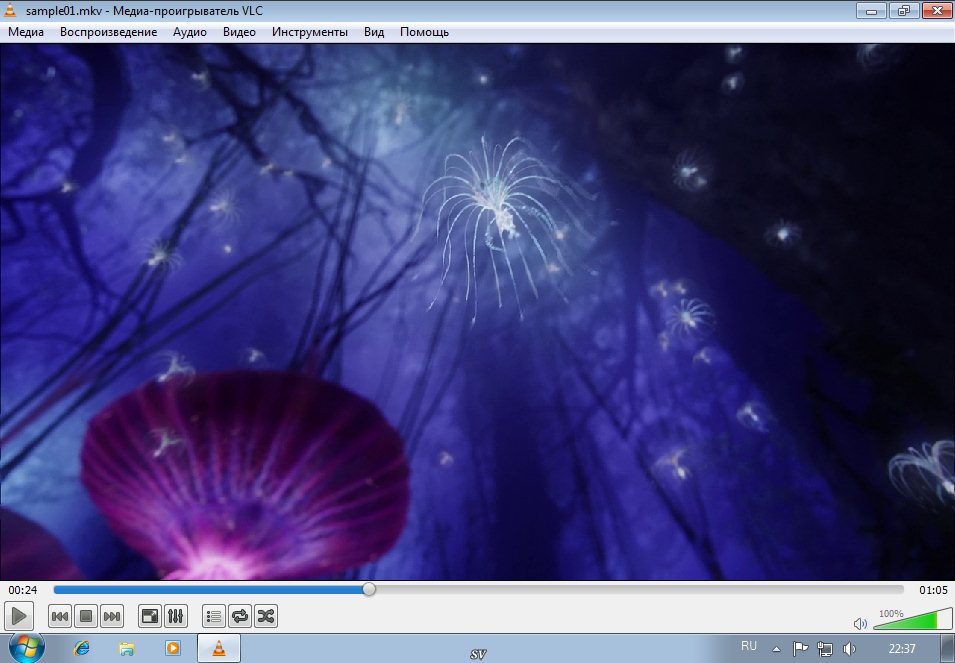Expand the Инструменты menu

310,32
